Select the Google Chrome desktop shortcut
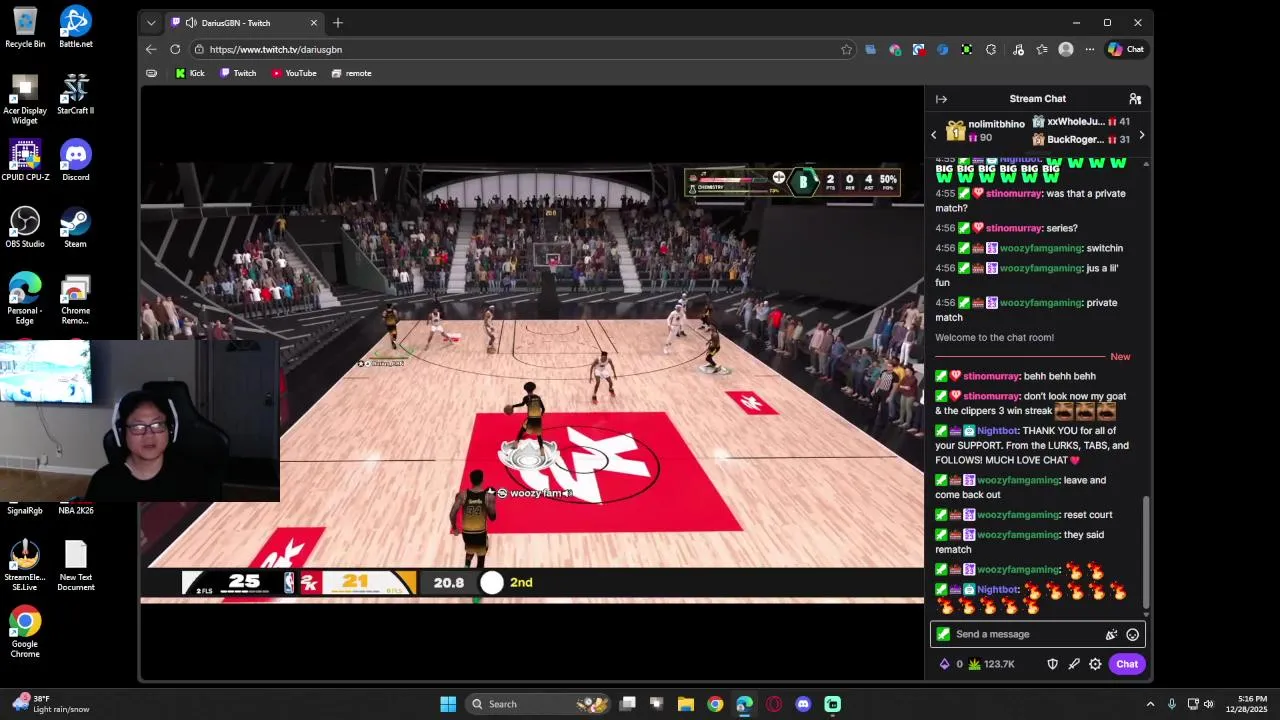 click(25, 632)
